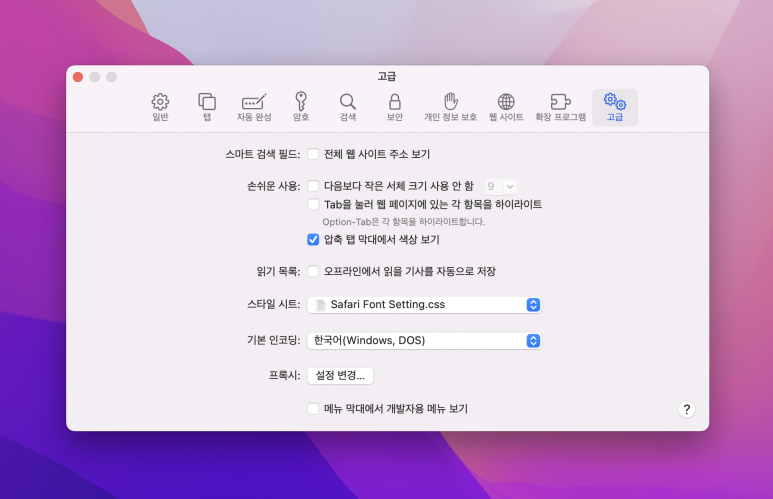Open the 자동 완성 (AutoFill) icon

click(254, 107)
